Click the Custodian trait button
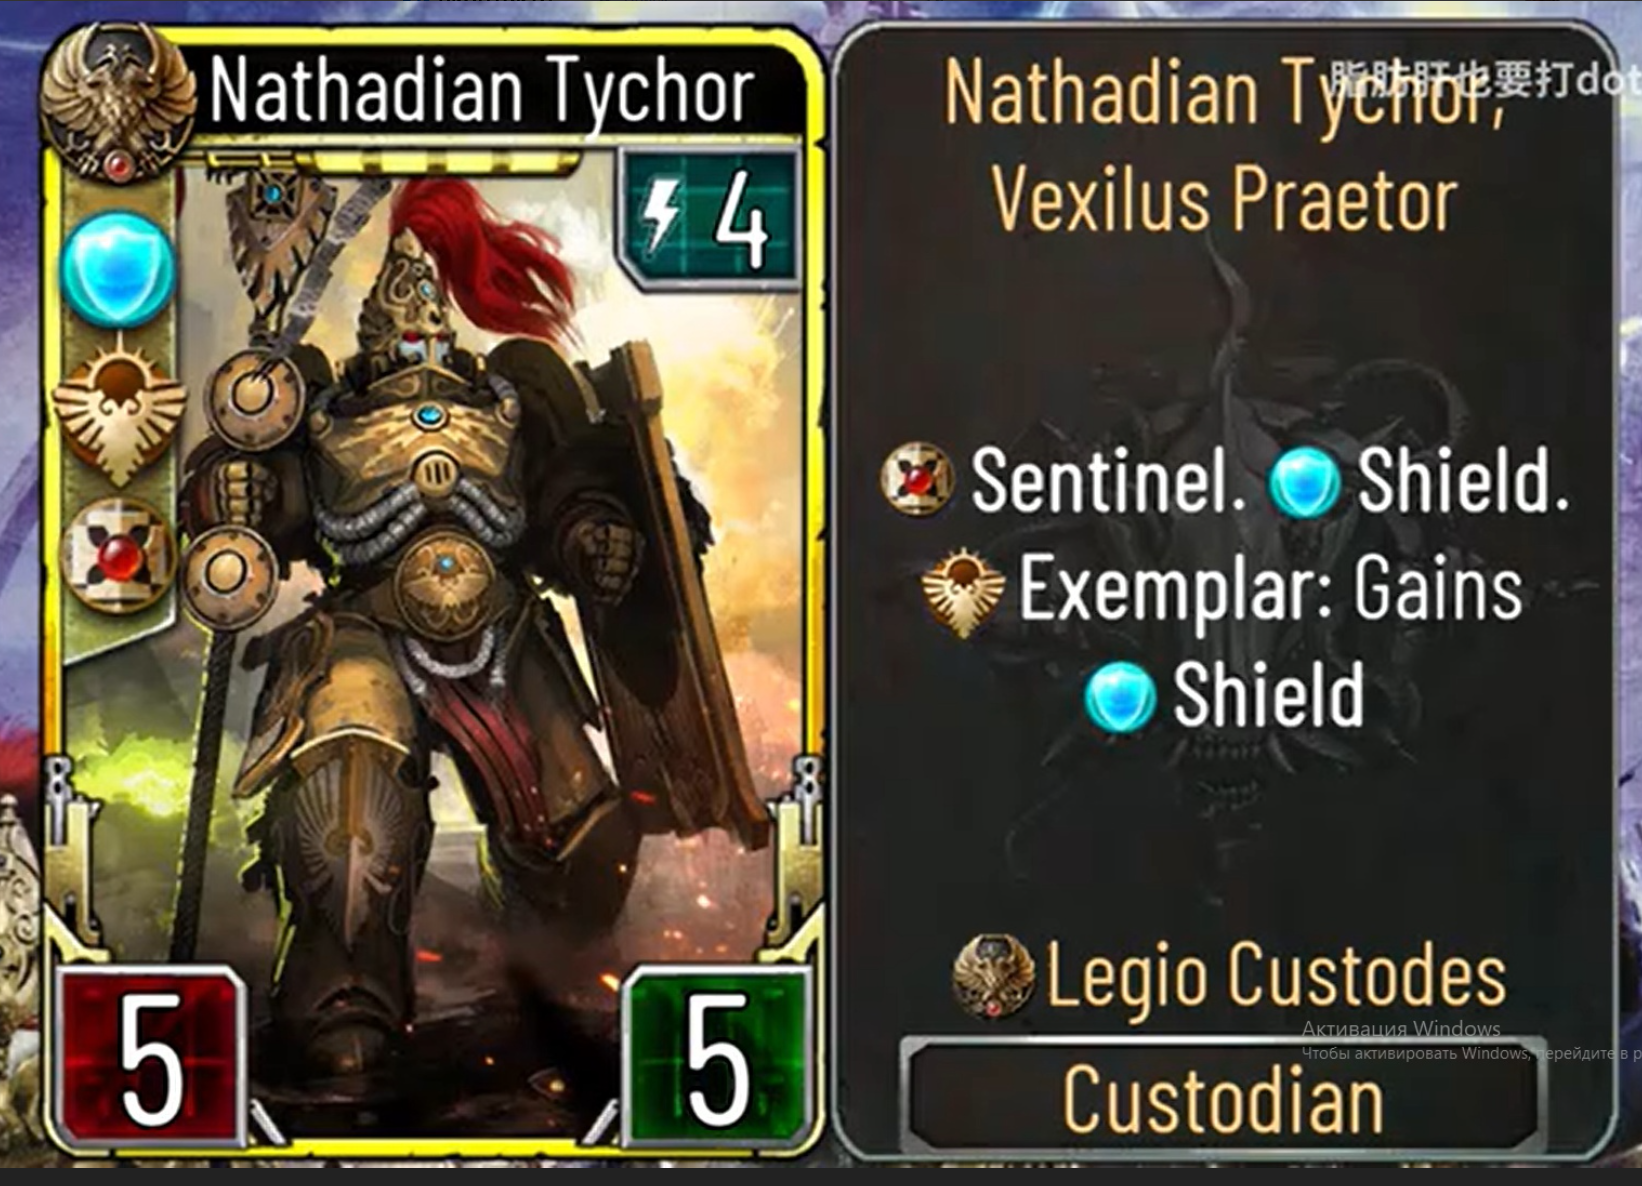 click(x=1222, y=1098)
